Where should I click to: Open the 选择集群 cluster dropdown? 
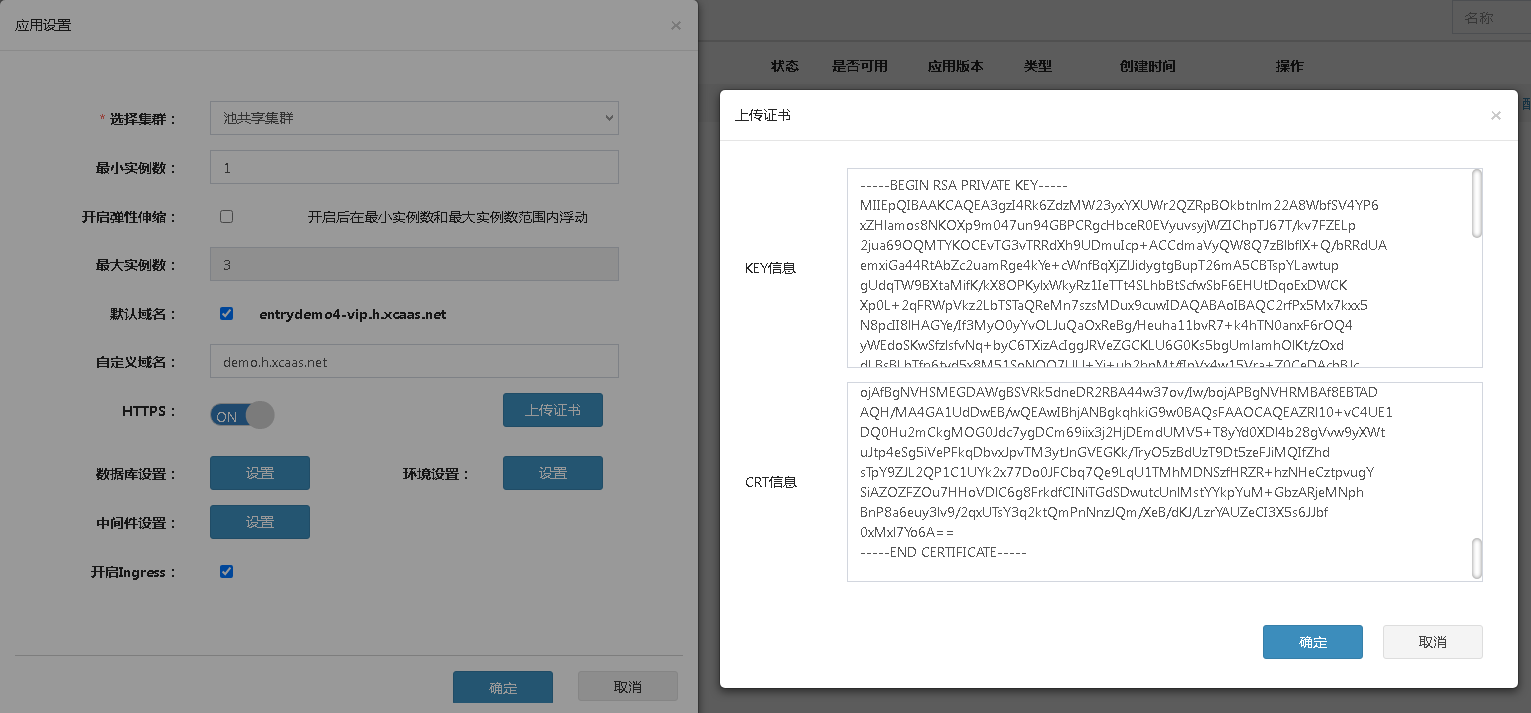click(x=414, y=118)
